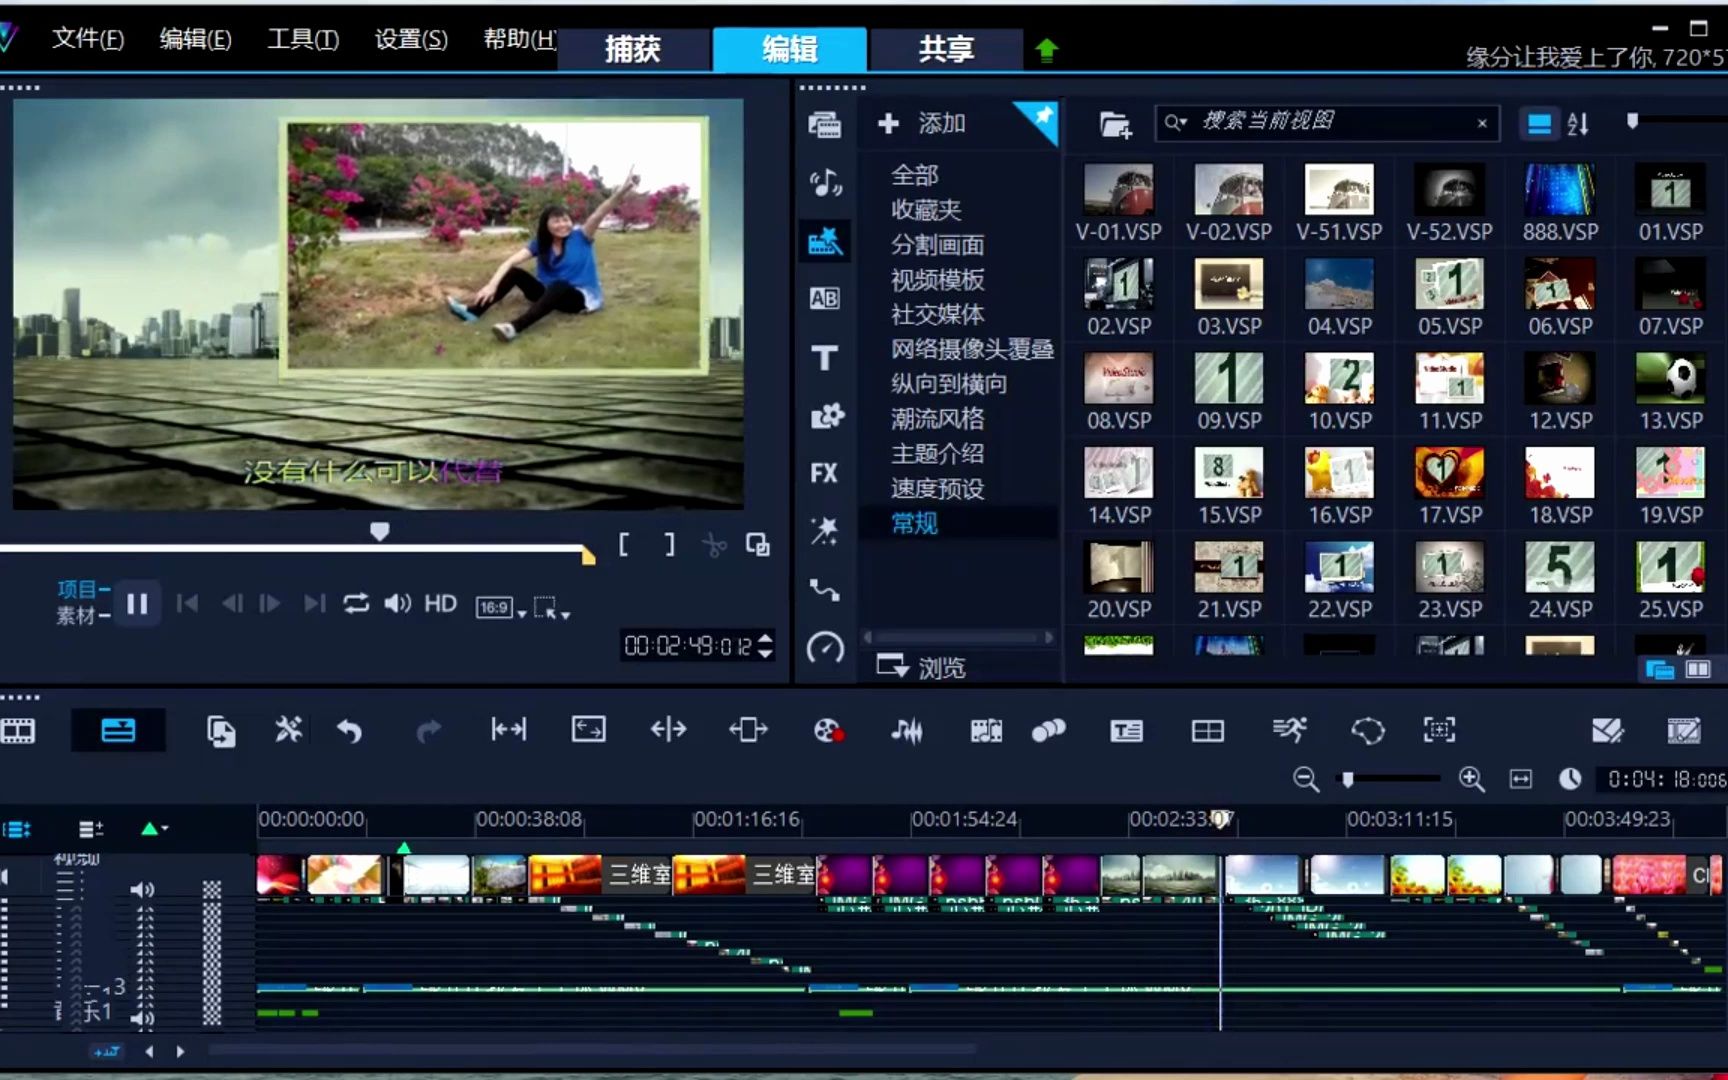Open the 设置(S) menu

tap(411, 39)
